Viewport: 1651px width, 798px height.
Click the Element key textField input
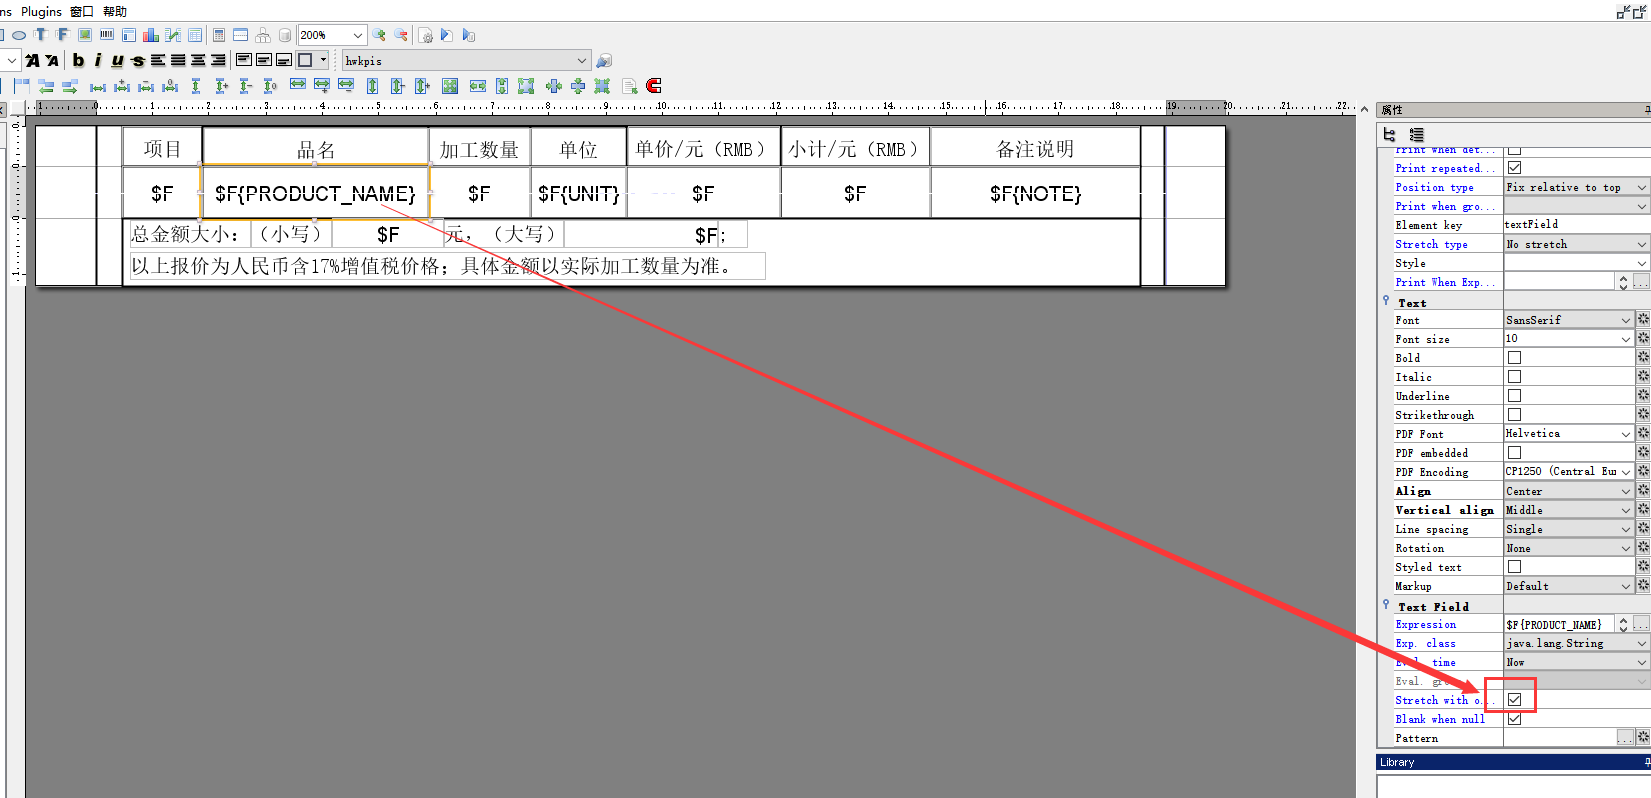1576,224
